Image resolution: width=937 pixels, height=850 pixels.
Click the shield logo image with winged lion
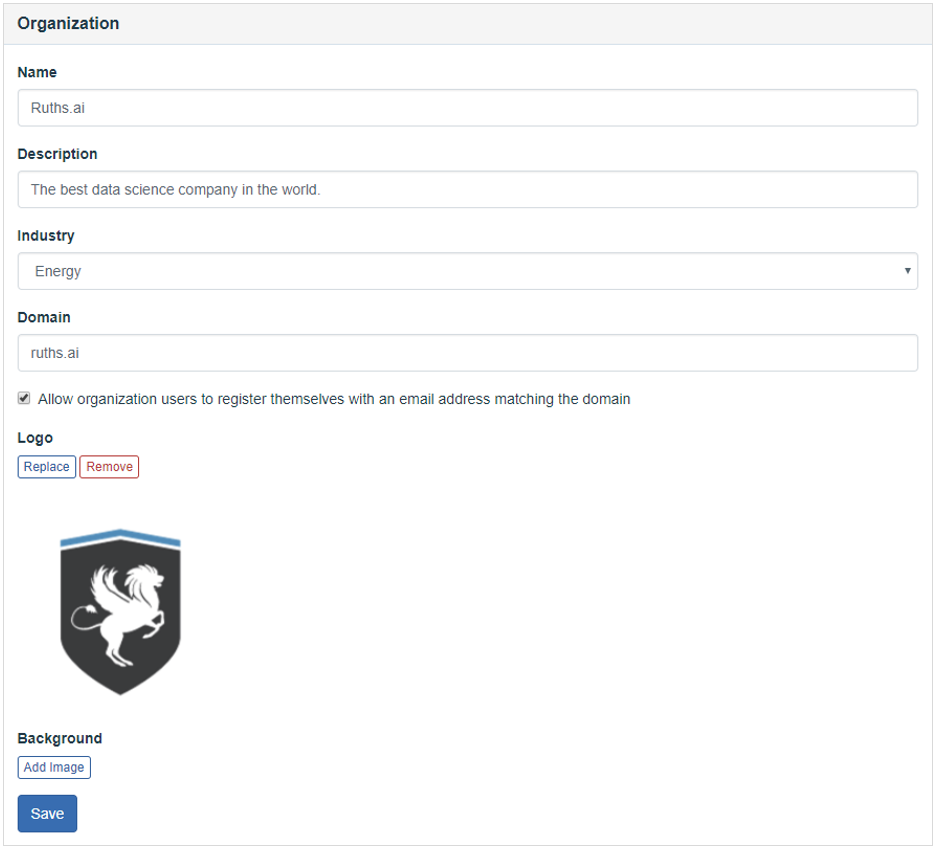(120, 611)
